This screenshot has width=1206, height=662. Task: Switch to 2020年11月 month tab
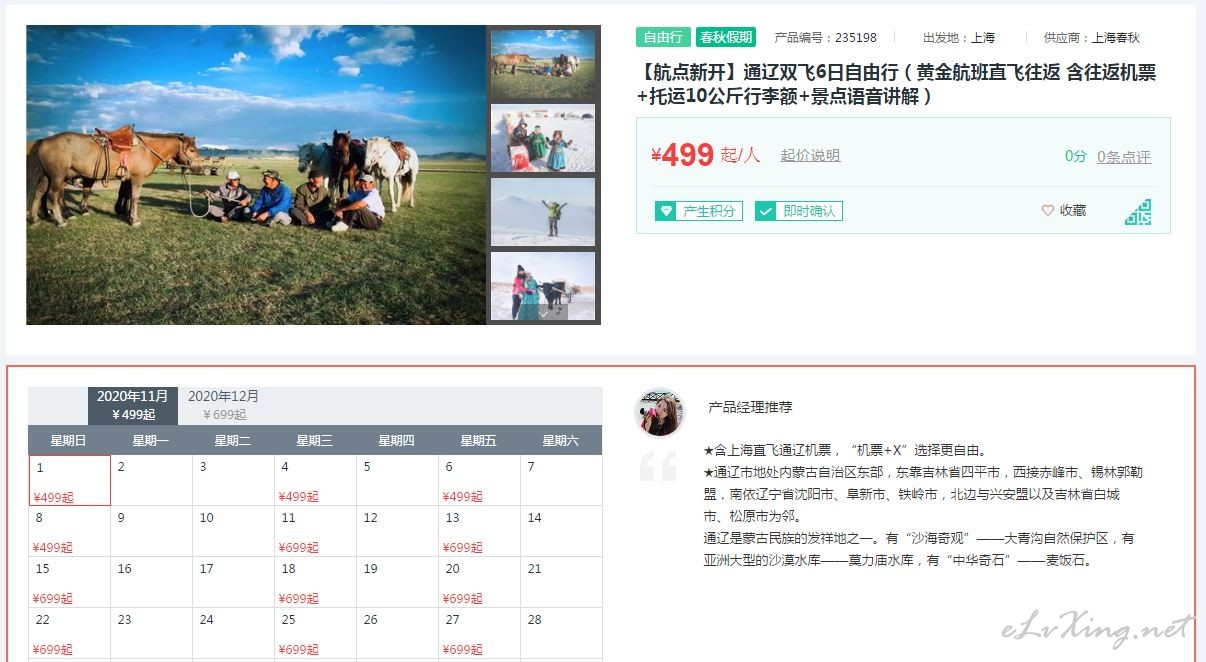(133, 405)
